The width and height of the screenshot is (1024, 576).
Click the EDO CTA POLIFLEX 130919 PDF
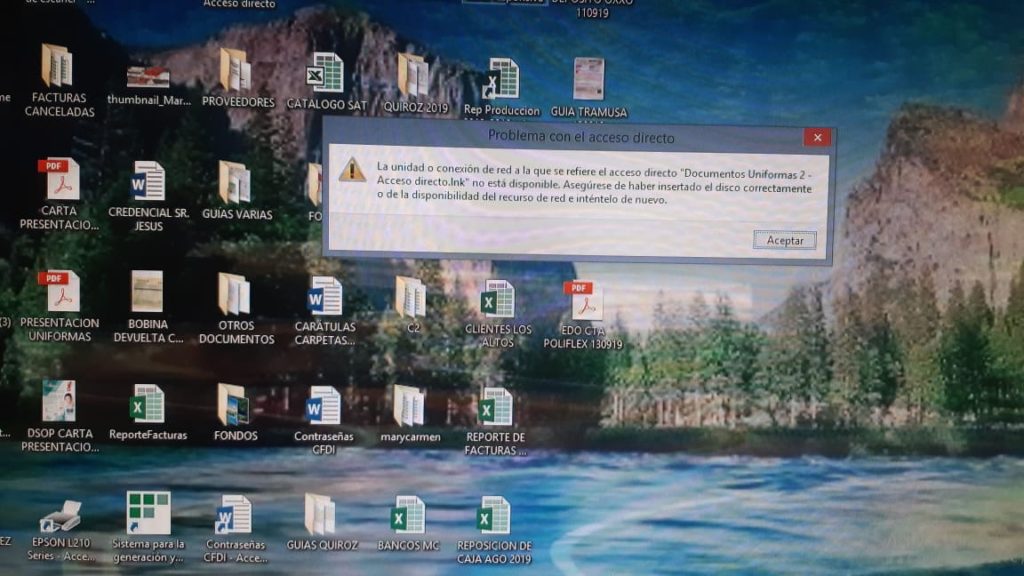583,302
